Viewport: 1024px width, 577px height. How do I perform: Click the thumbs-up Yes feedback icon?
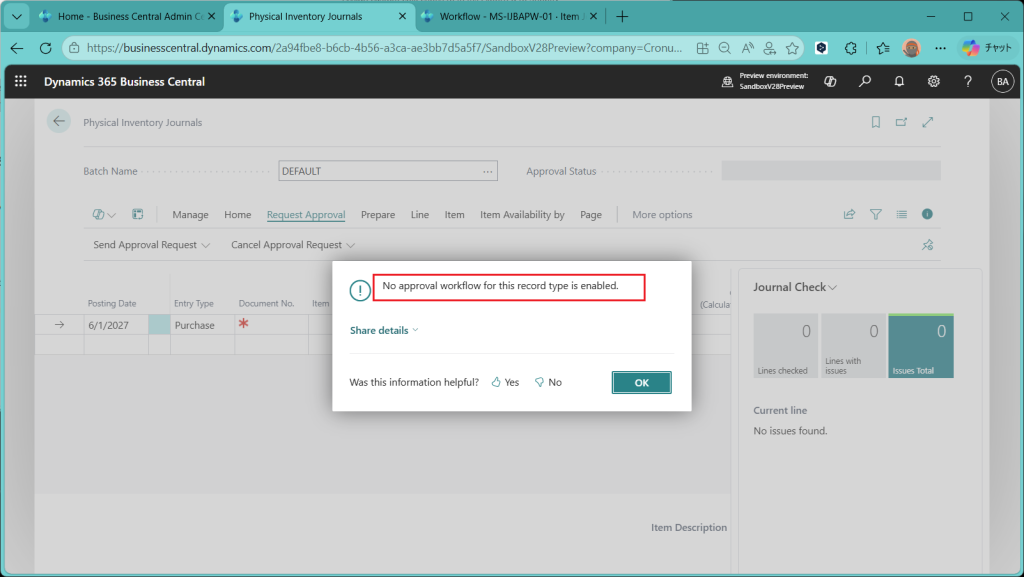[x=497, y=382]
